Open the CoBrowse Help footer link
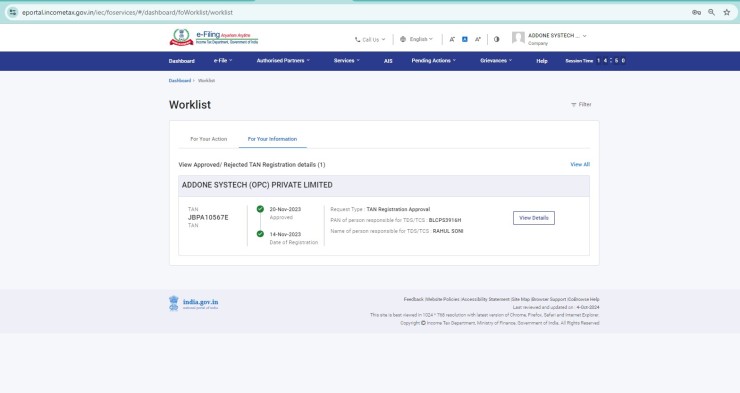Image resolution: width=740 pixels, height=393 pixels. tap(584, 299)
